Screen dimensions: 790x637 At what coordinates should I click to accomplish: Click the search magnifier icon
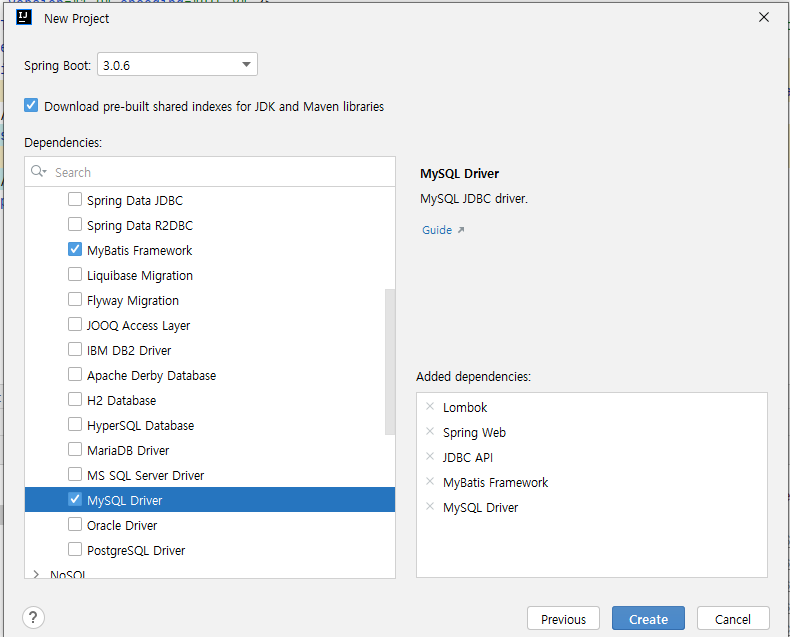pos(38,171)
